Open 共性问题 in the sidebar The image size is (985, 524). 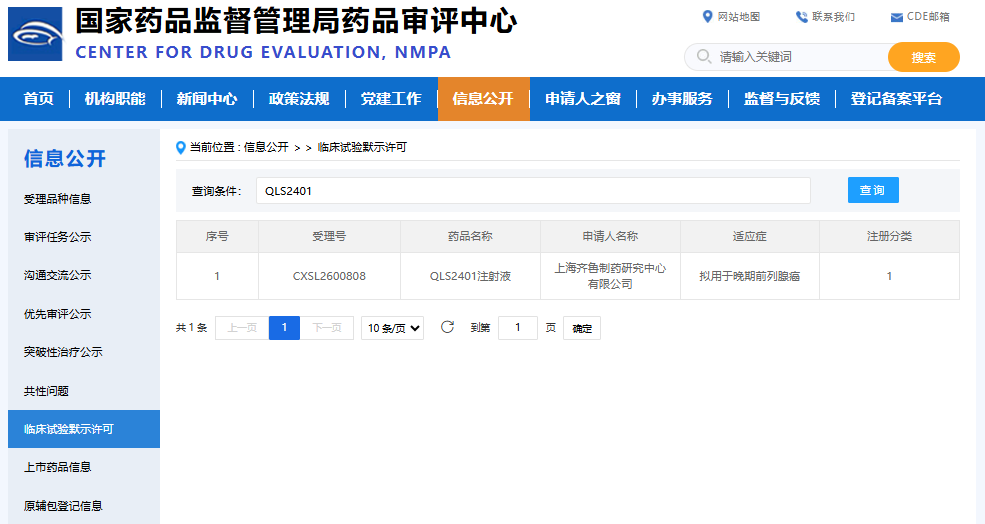[x=46, y=391]
